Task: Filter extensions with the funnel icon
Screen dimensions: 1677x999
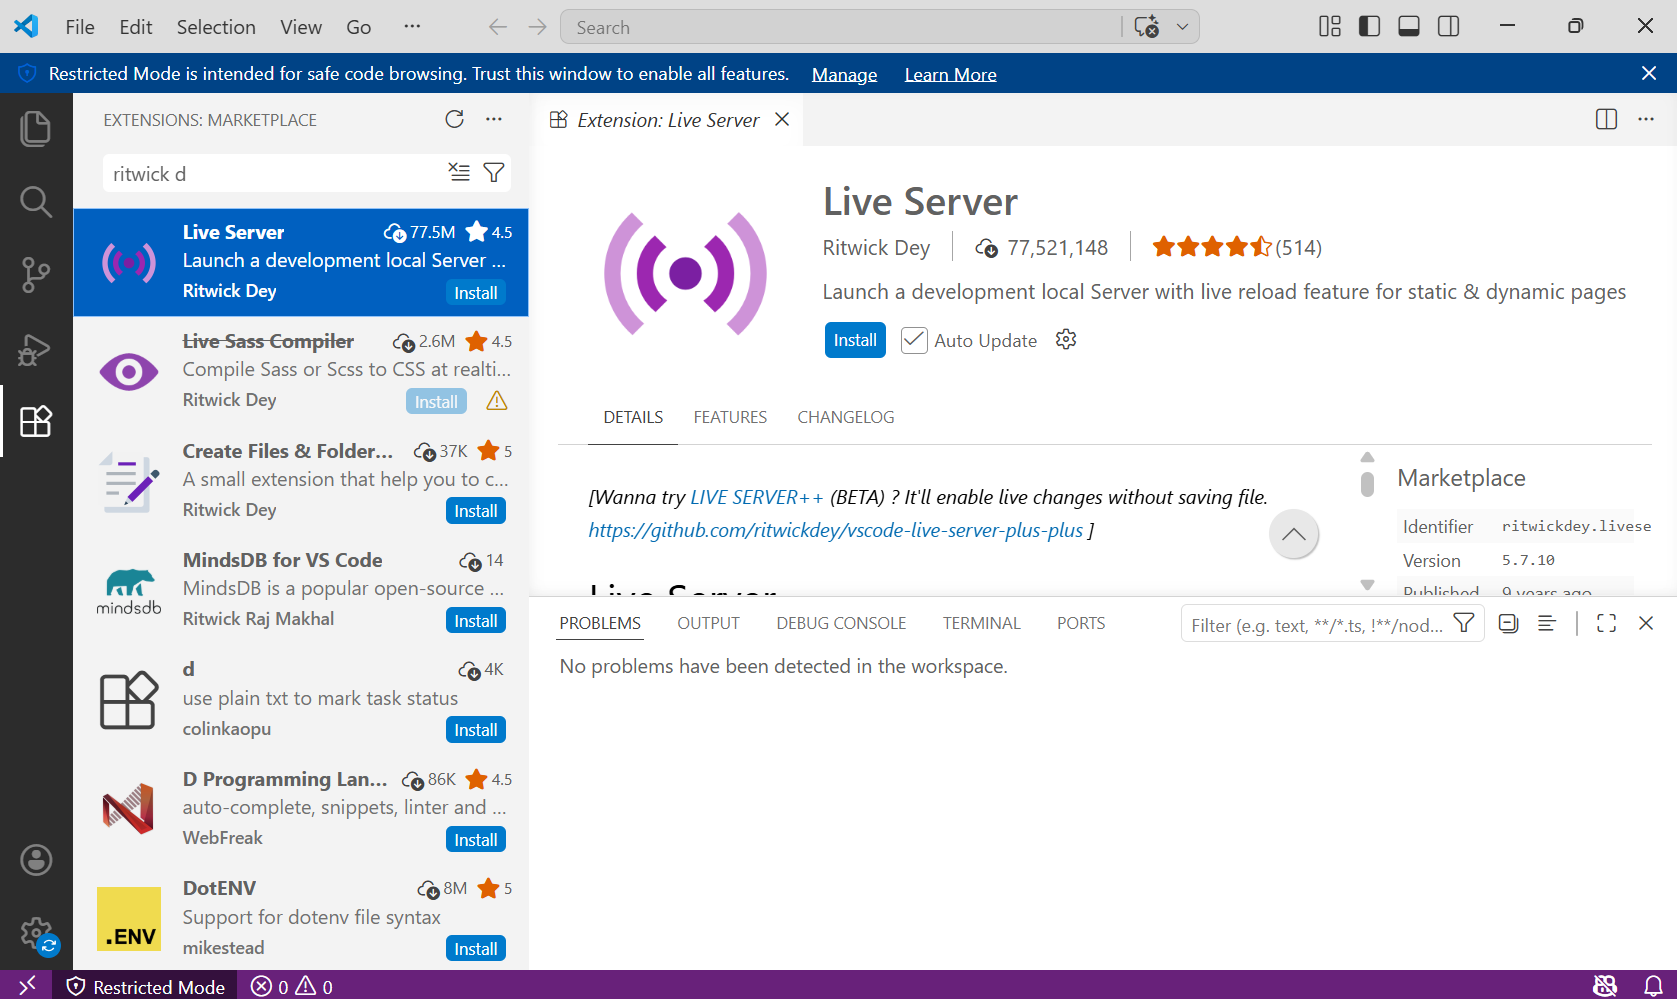Action: 494,172
